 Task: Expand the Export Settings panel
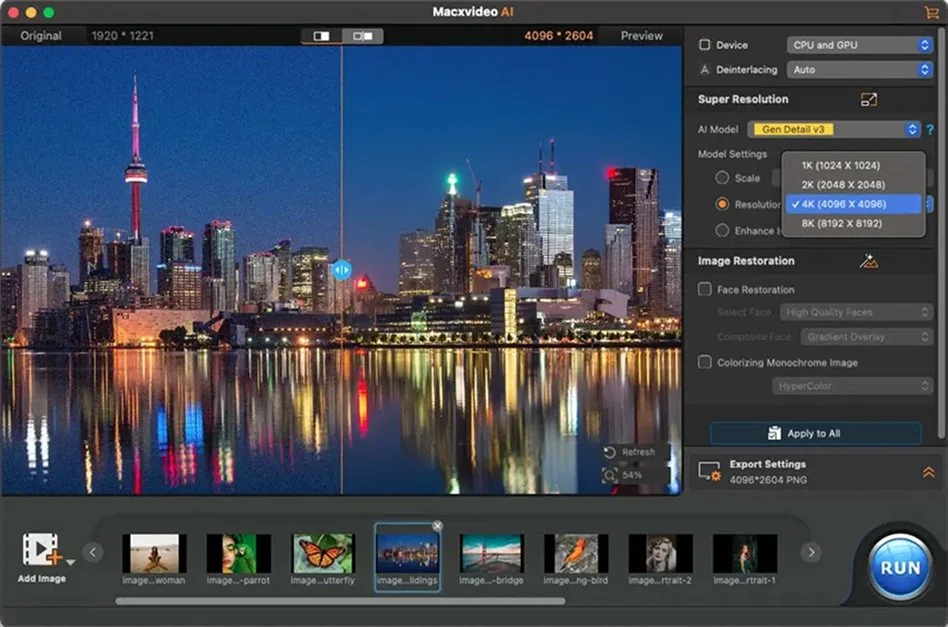pyautogui.click(x=928, y=472)
